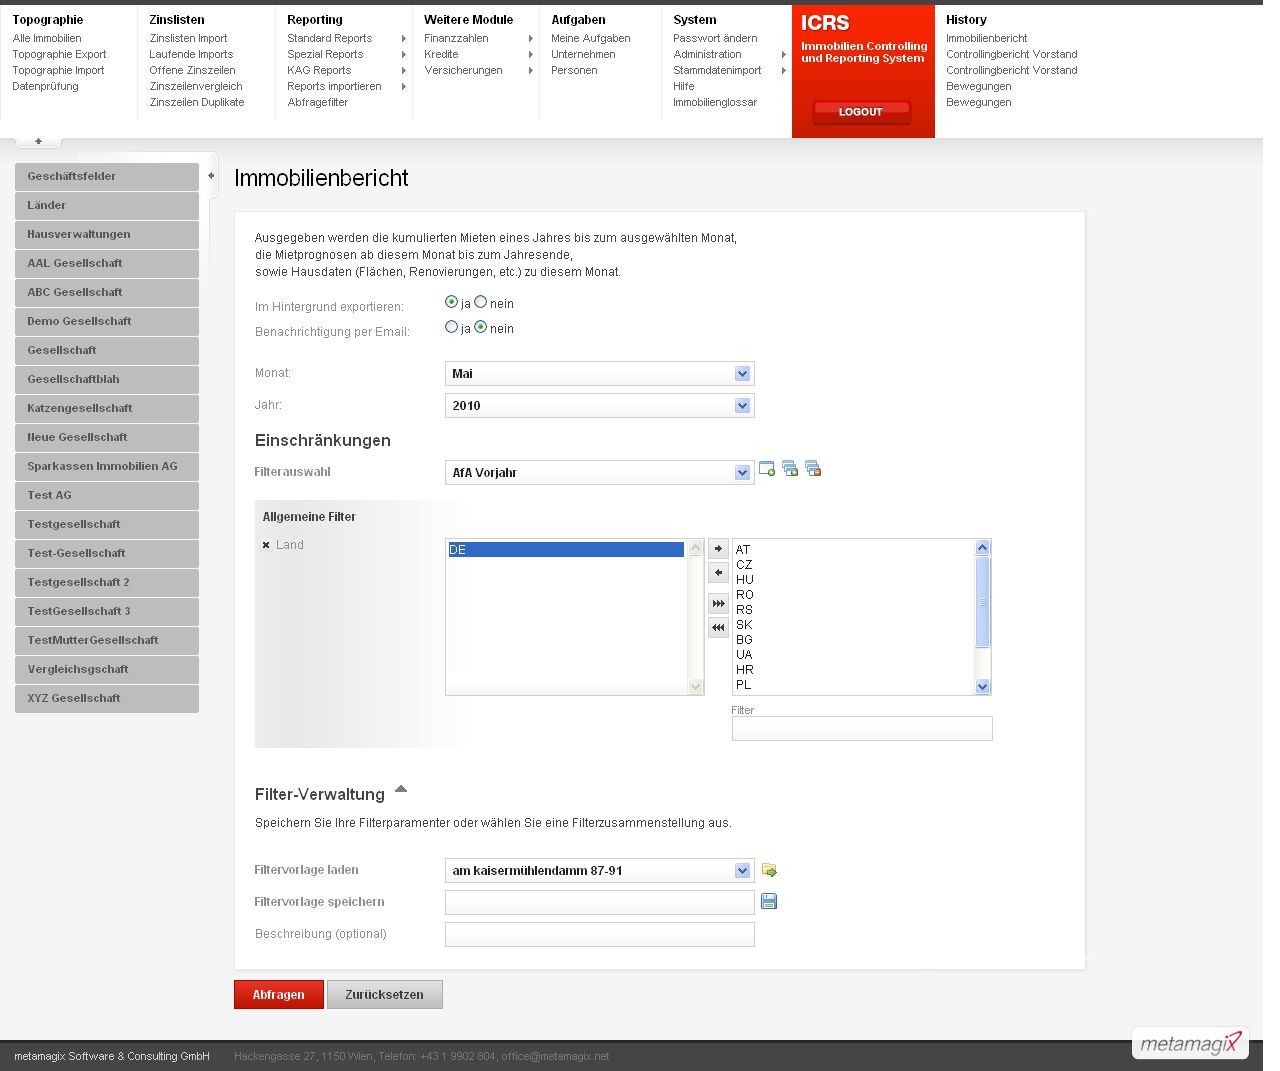Save filter template with the disk icon

[x=769, y=901]
